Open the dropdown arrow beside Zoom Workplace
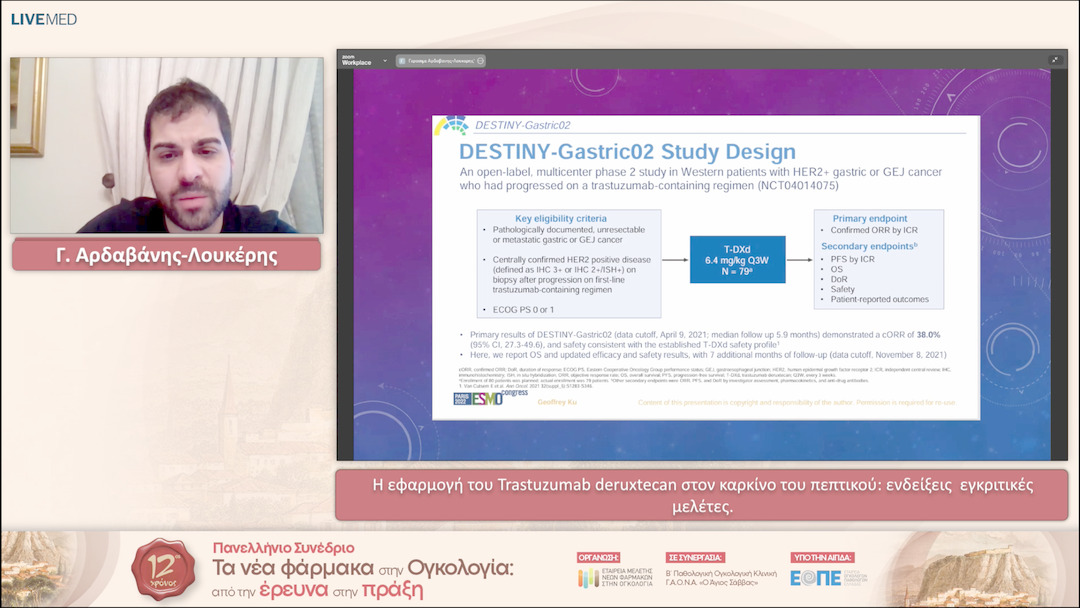Image resolution: width=1080 pixels, height=608 pixels. pyautogui.click(x=385, y=61)
